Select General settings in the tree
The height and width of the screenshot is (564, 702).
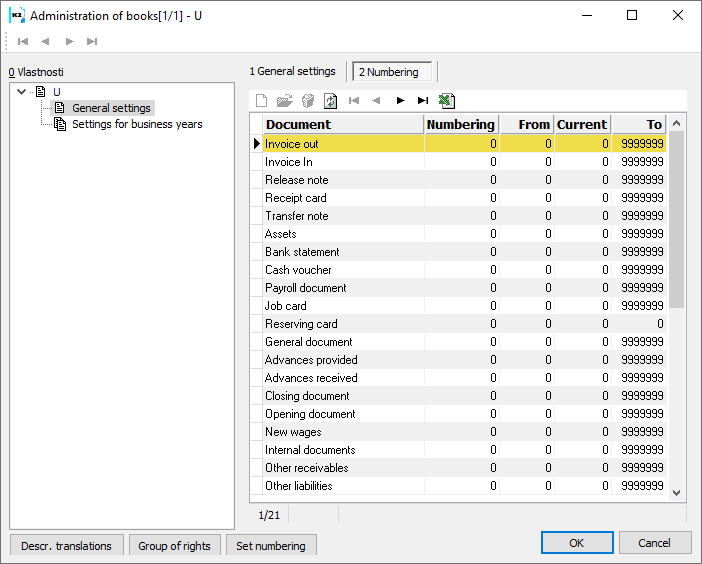pyautogui.click(x=111, y=108)
